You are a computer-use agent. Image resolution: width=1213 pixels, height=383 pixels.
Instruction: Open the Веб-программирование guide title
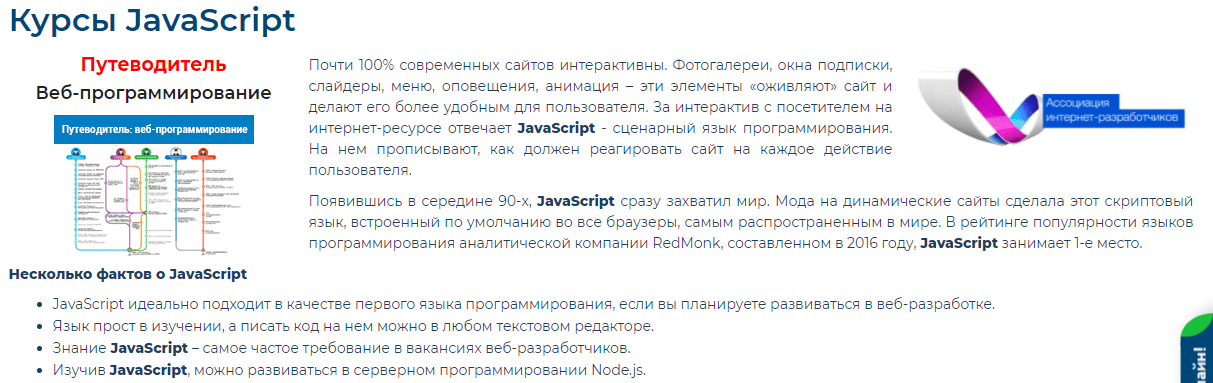tap(153, 93)
